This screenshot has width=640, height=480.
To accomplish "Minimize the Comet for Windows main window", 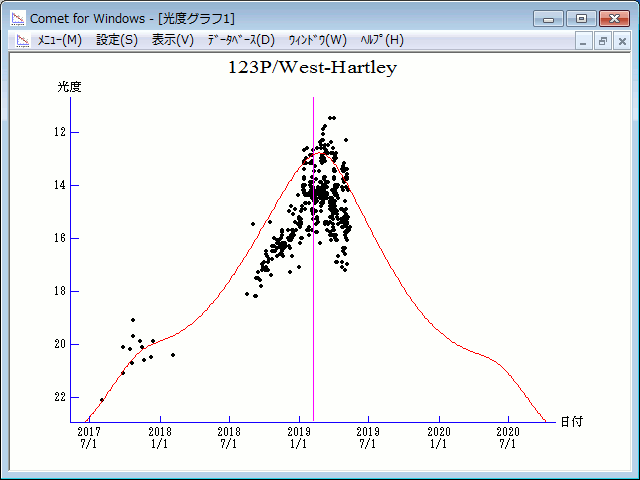I will tap(548, 18).
